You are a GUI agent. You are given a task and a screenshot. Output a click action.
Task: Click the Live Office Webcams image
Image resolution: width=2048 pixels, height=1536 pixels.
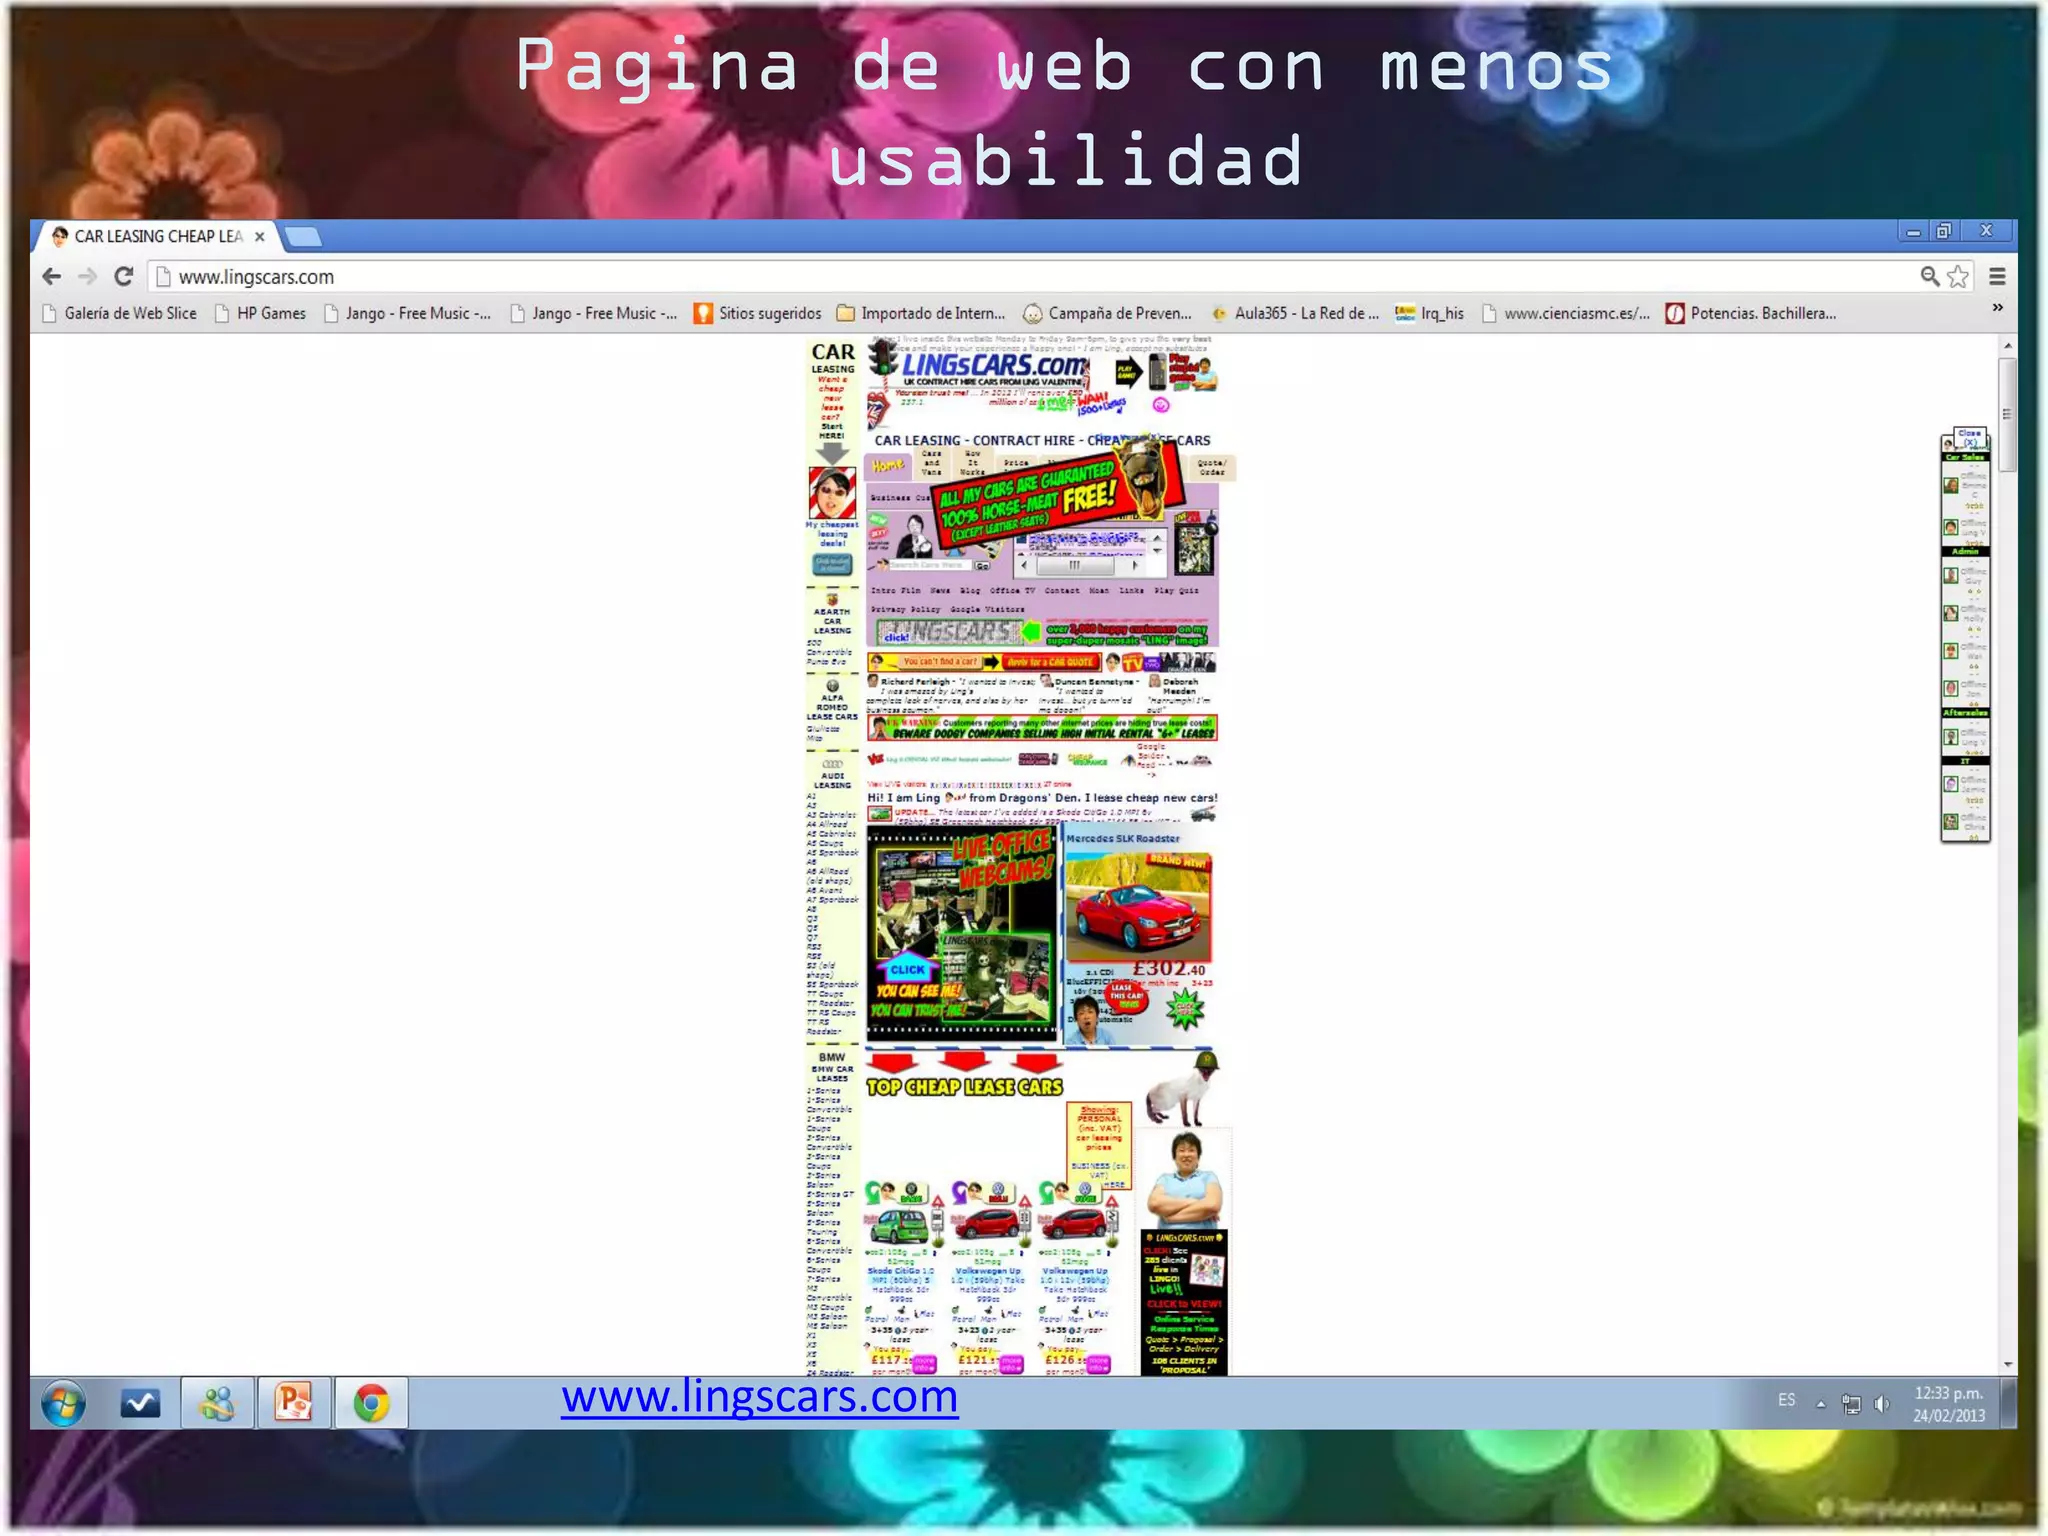(961, 932)
